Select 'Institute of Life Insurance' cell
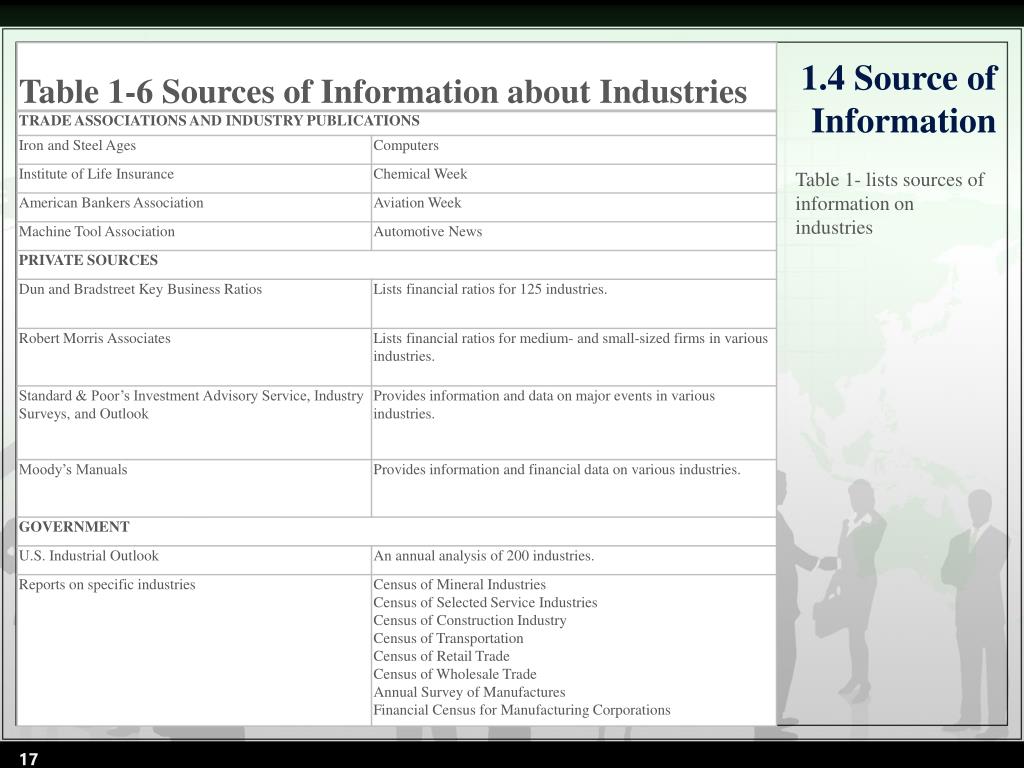The width and height of the screenshot is (1024, 768). (194, 178)
